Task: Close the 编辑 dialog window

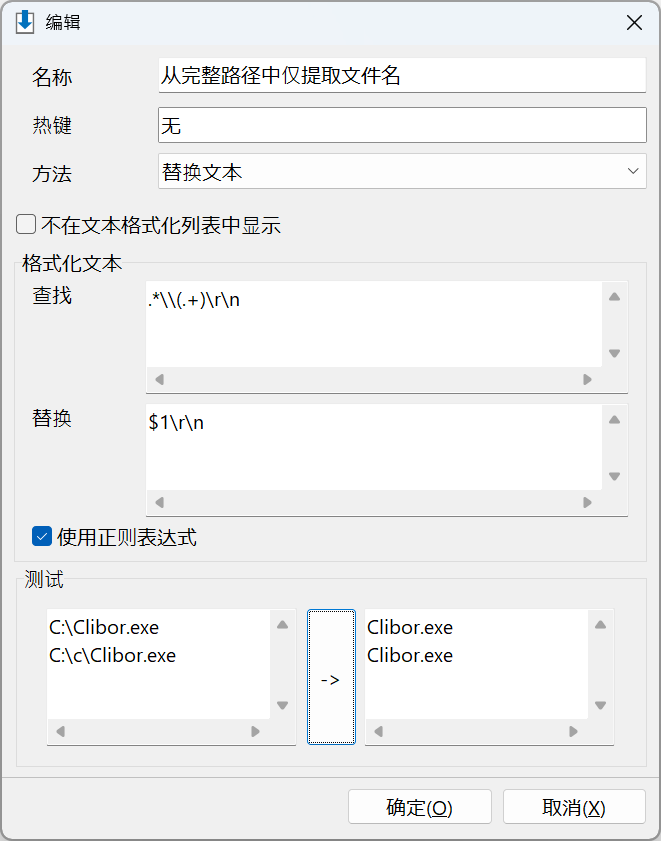Action: click(634, 23)
